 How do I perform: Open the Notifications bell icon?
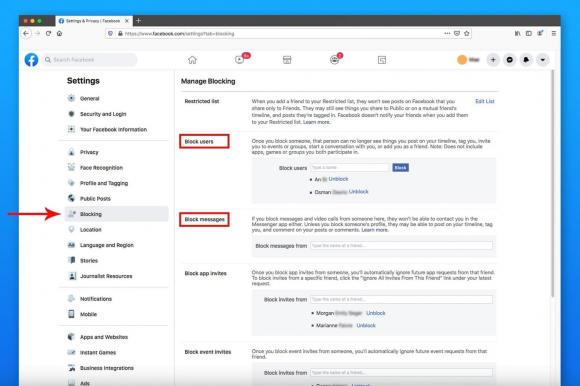(x=526, y=60)
